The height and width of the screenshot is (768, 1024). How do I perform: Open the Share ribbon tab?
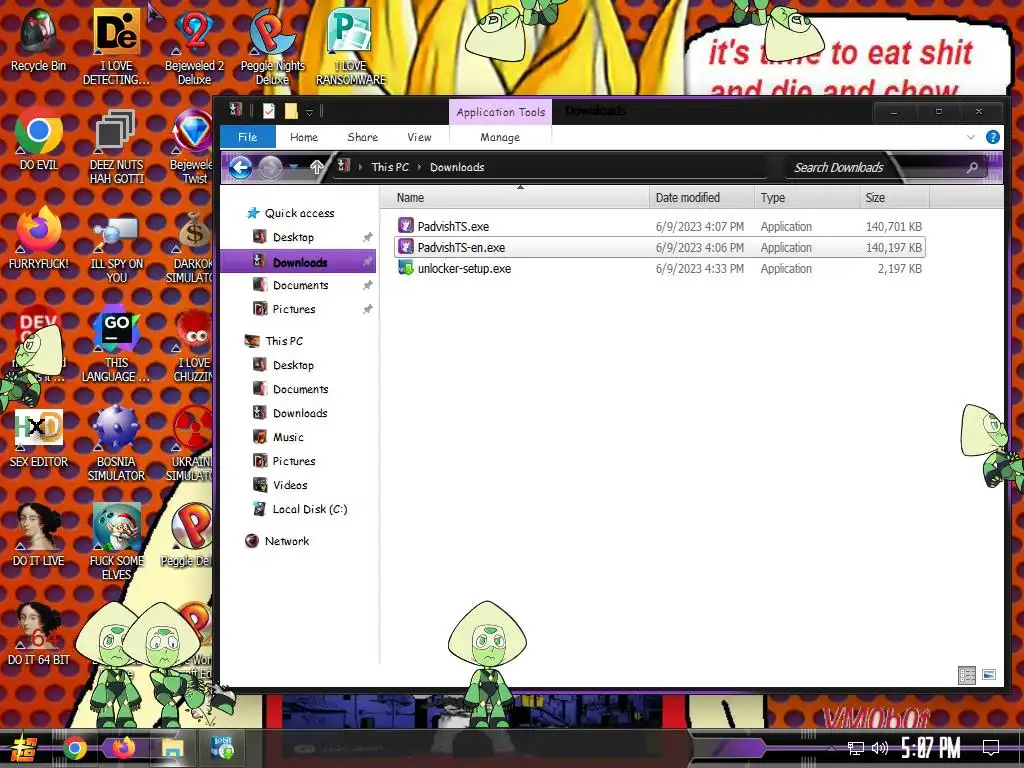[362, 137]
